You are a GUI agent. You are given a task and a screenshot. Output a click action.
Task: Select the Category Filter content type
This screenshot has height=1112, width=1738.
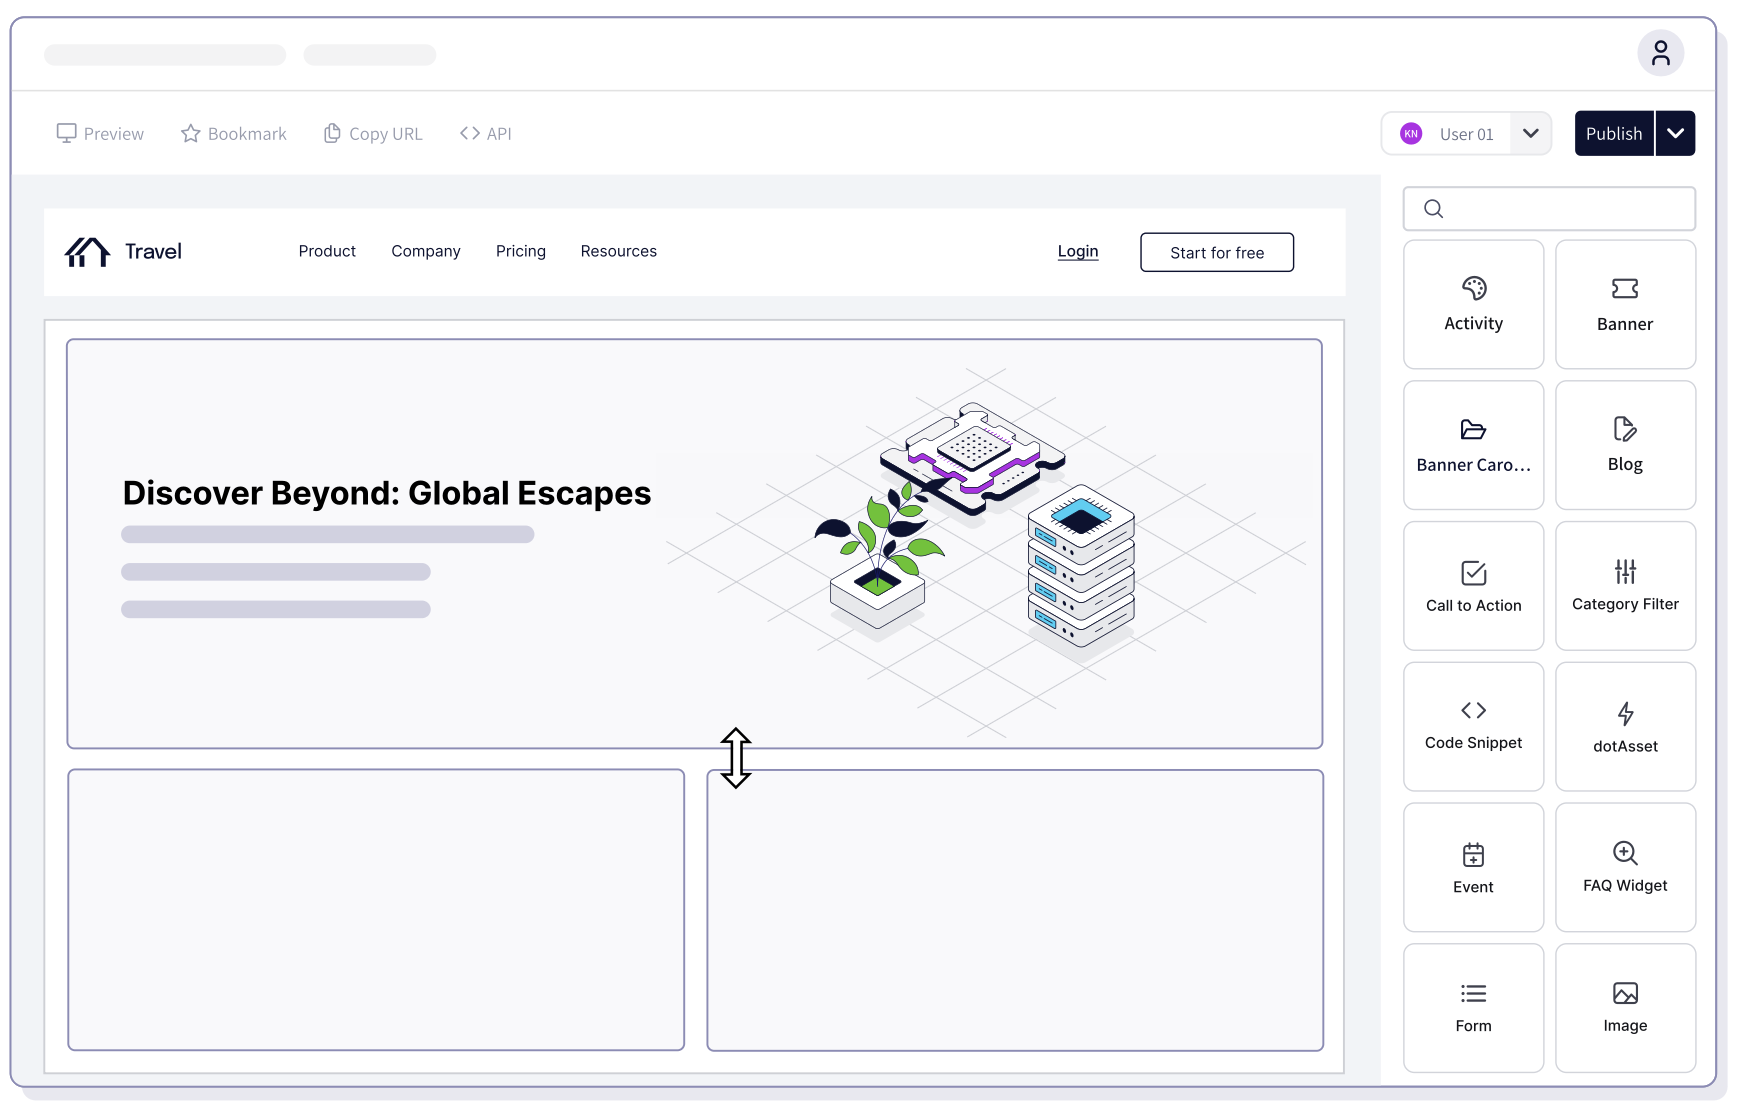point(1625,586)
